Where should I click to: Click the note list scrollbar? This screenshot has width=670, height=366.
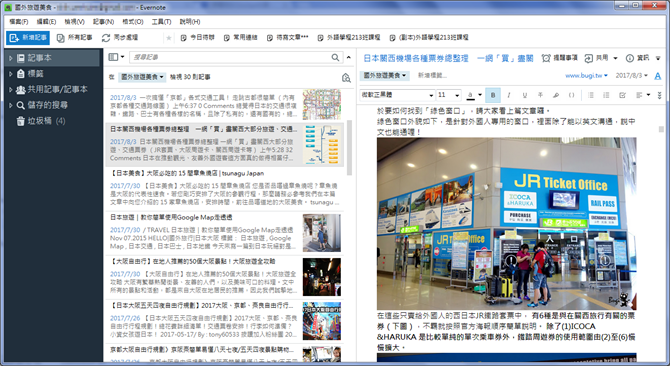[349, 148]
